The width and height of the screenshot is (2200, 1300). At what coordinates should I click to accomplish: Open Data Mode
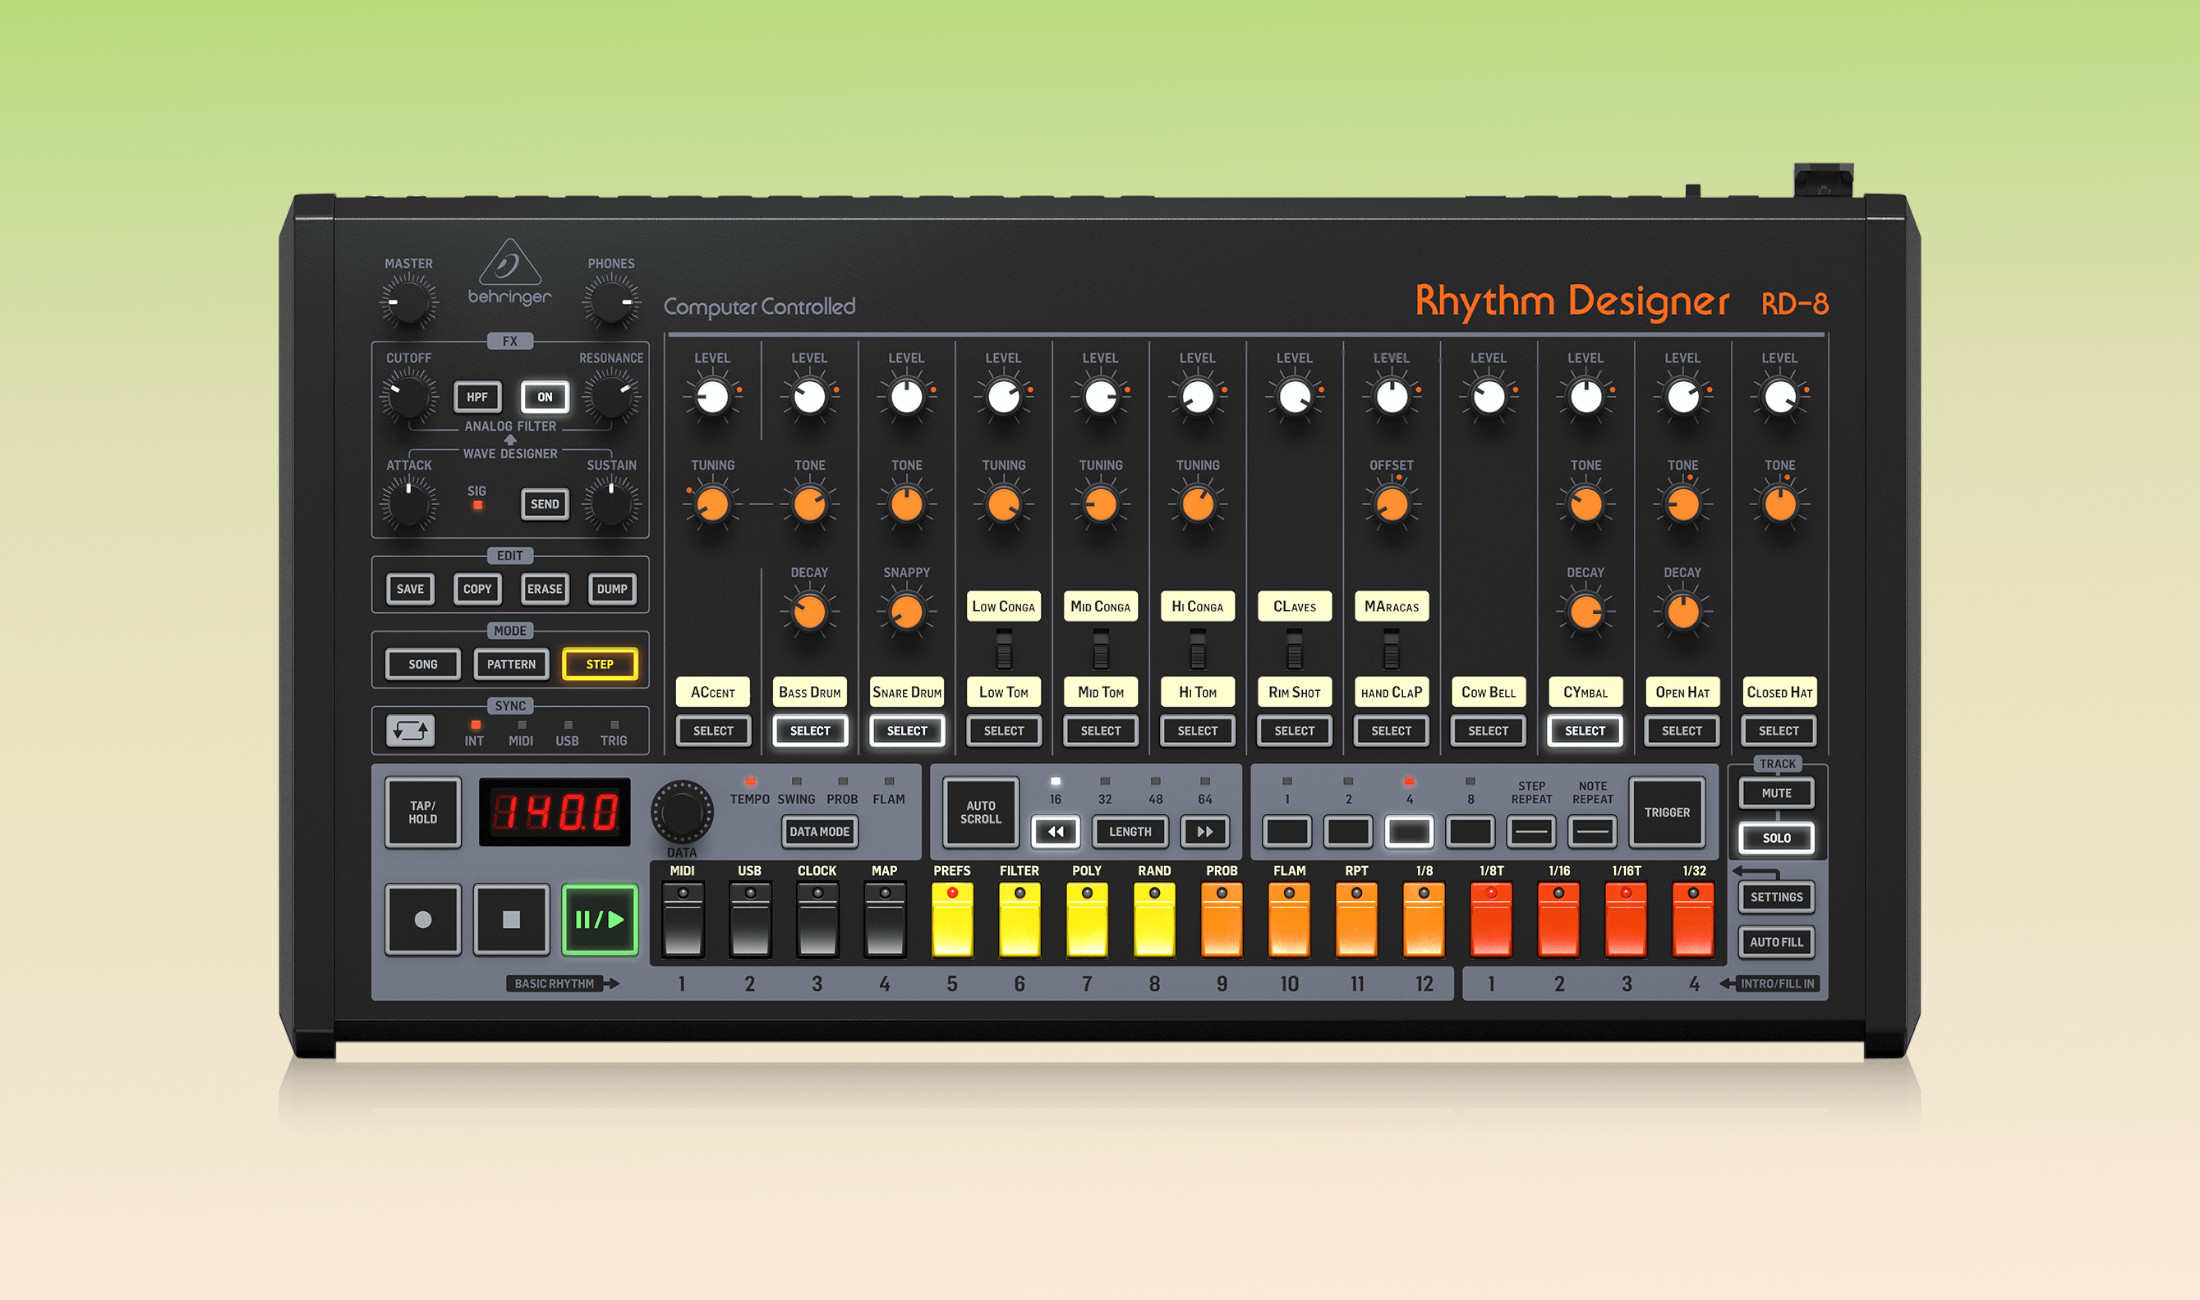click(x=818, y=832)
